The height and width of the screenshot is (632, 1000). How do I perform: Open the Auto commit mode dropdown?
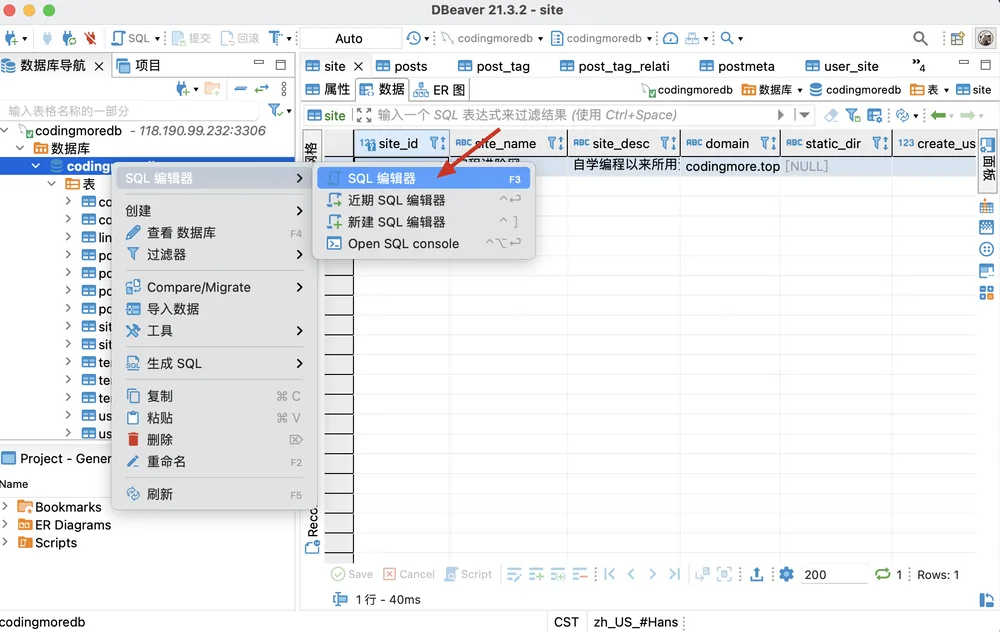click(349, 38)
